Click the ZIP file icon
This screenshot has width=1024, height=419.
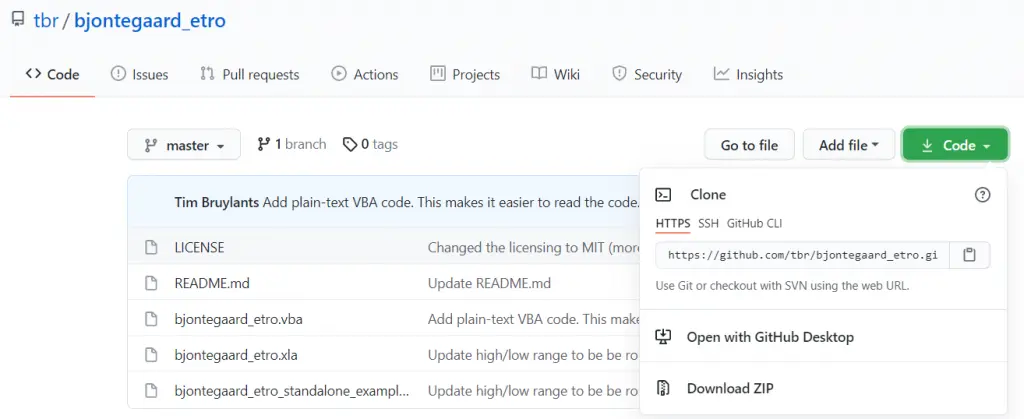point(663,388)
